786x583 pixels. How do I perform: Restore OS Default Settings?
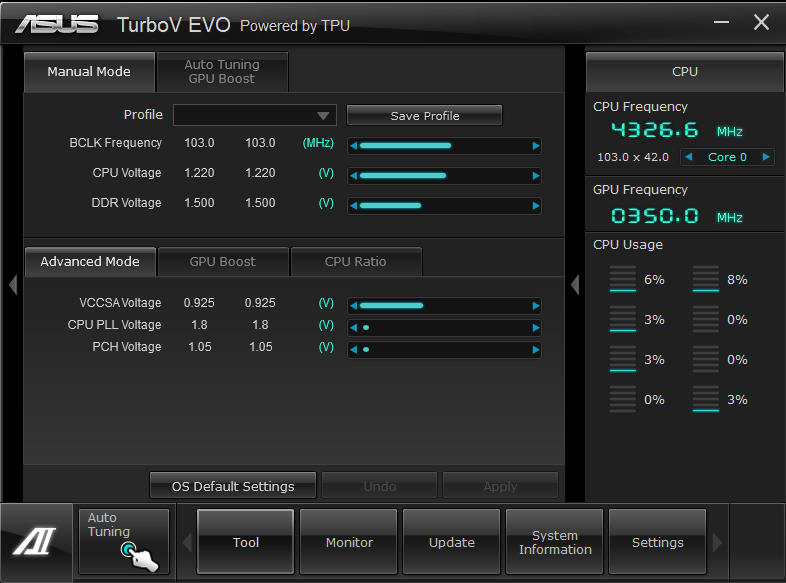tap(233, 486)
